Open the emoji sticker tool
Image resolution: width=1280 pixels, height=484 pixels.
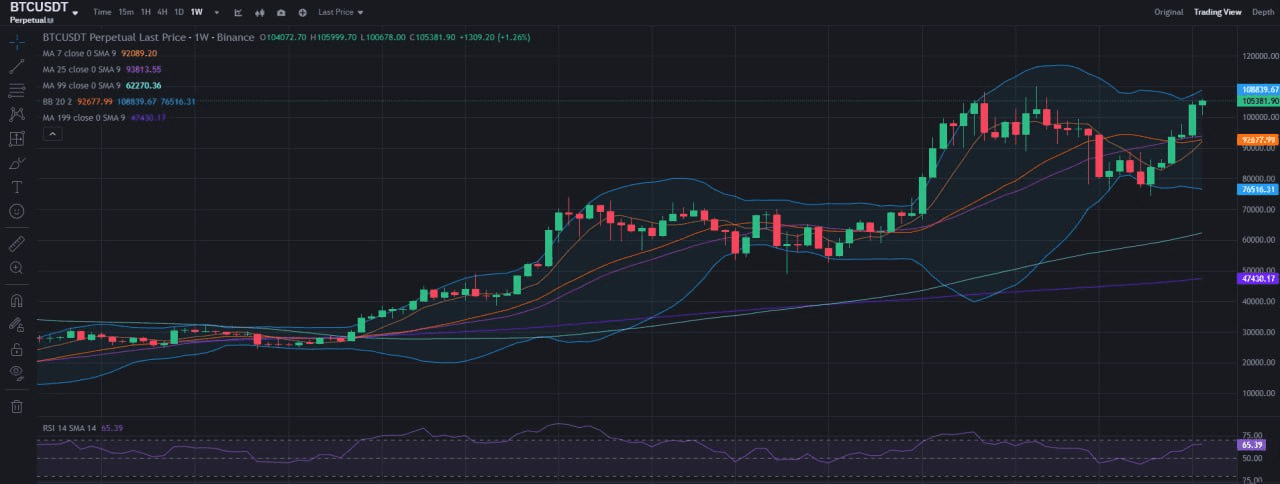click(16, 211)
